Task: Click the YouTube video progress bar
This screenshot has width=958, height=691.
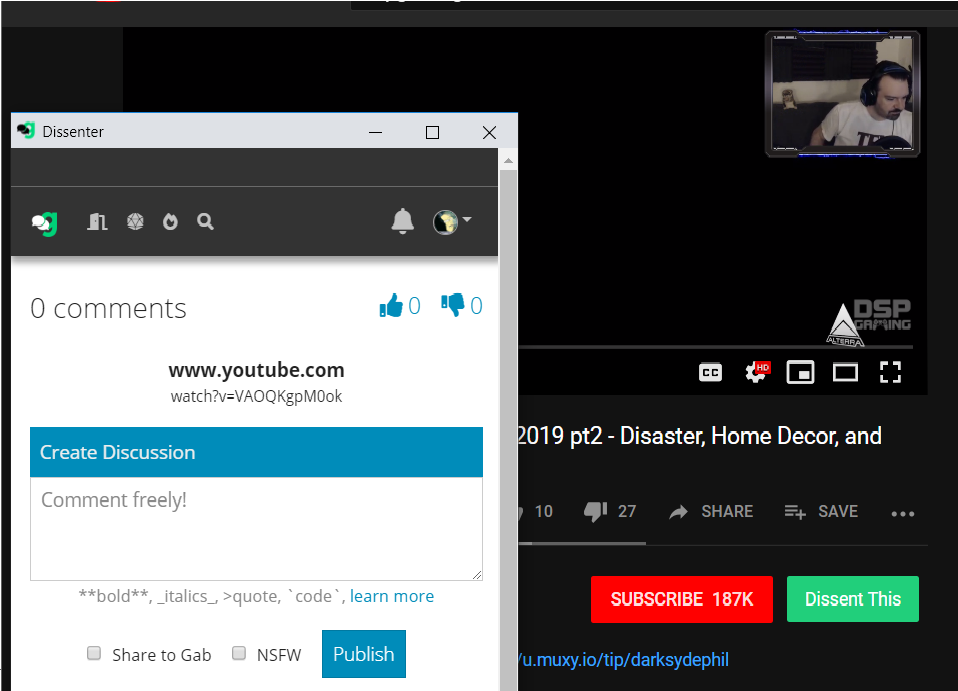Action: (715, 347)
